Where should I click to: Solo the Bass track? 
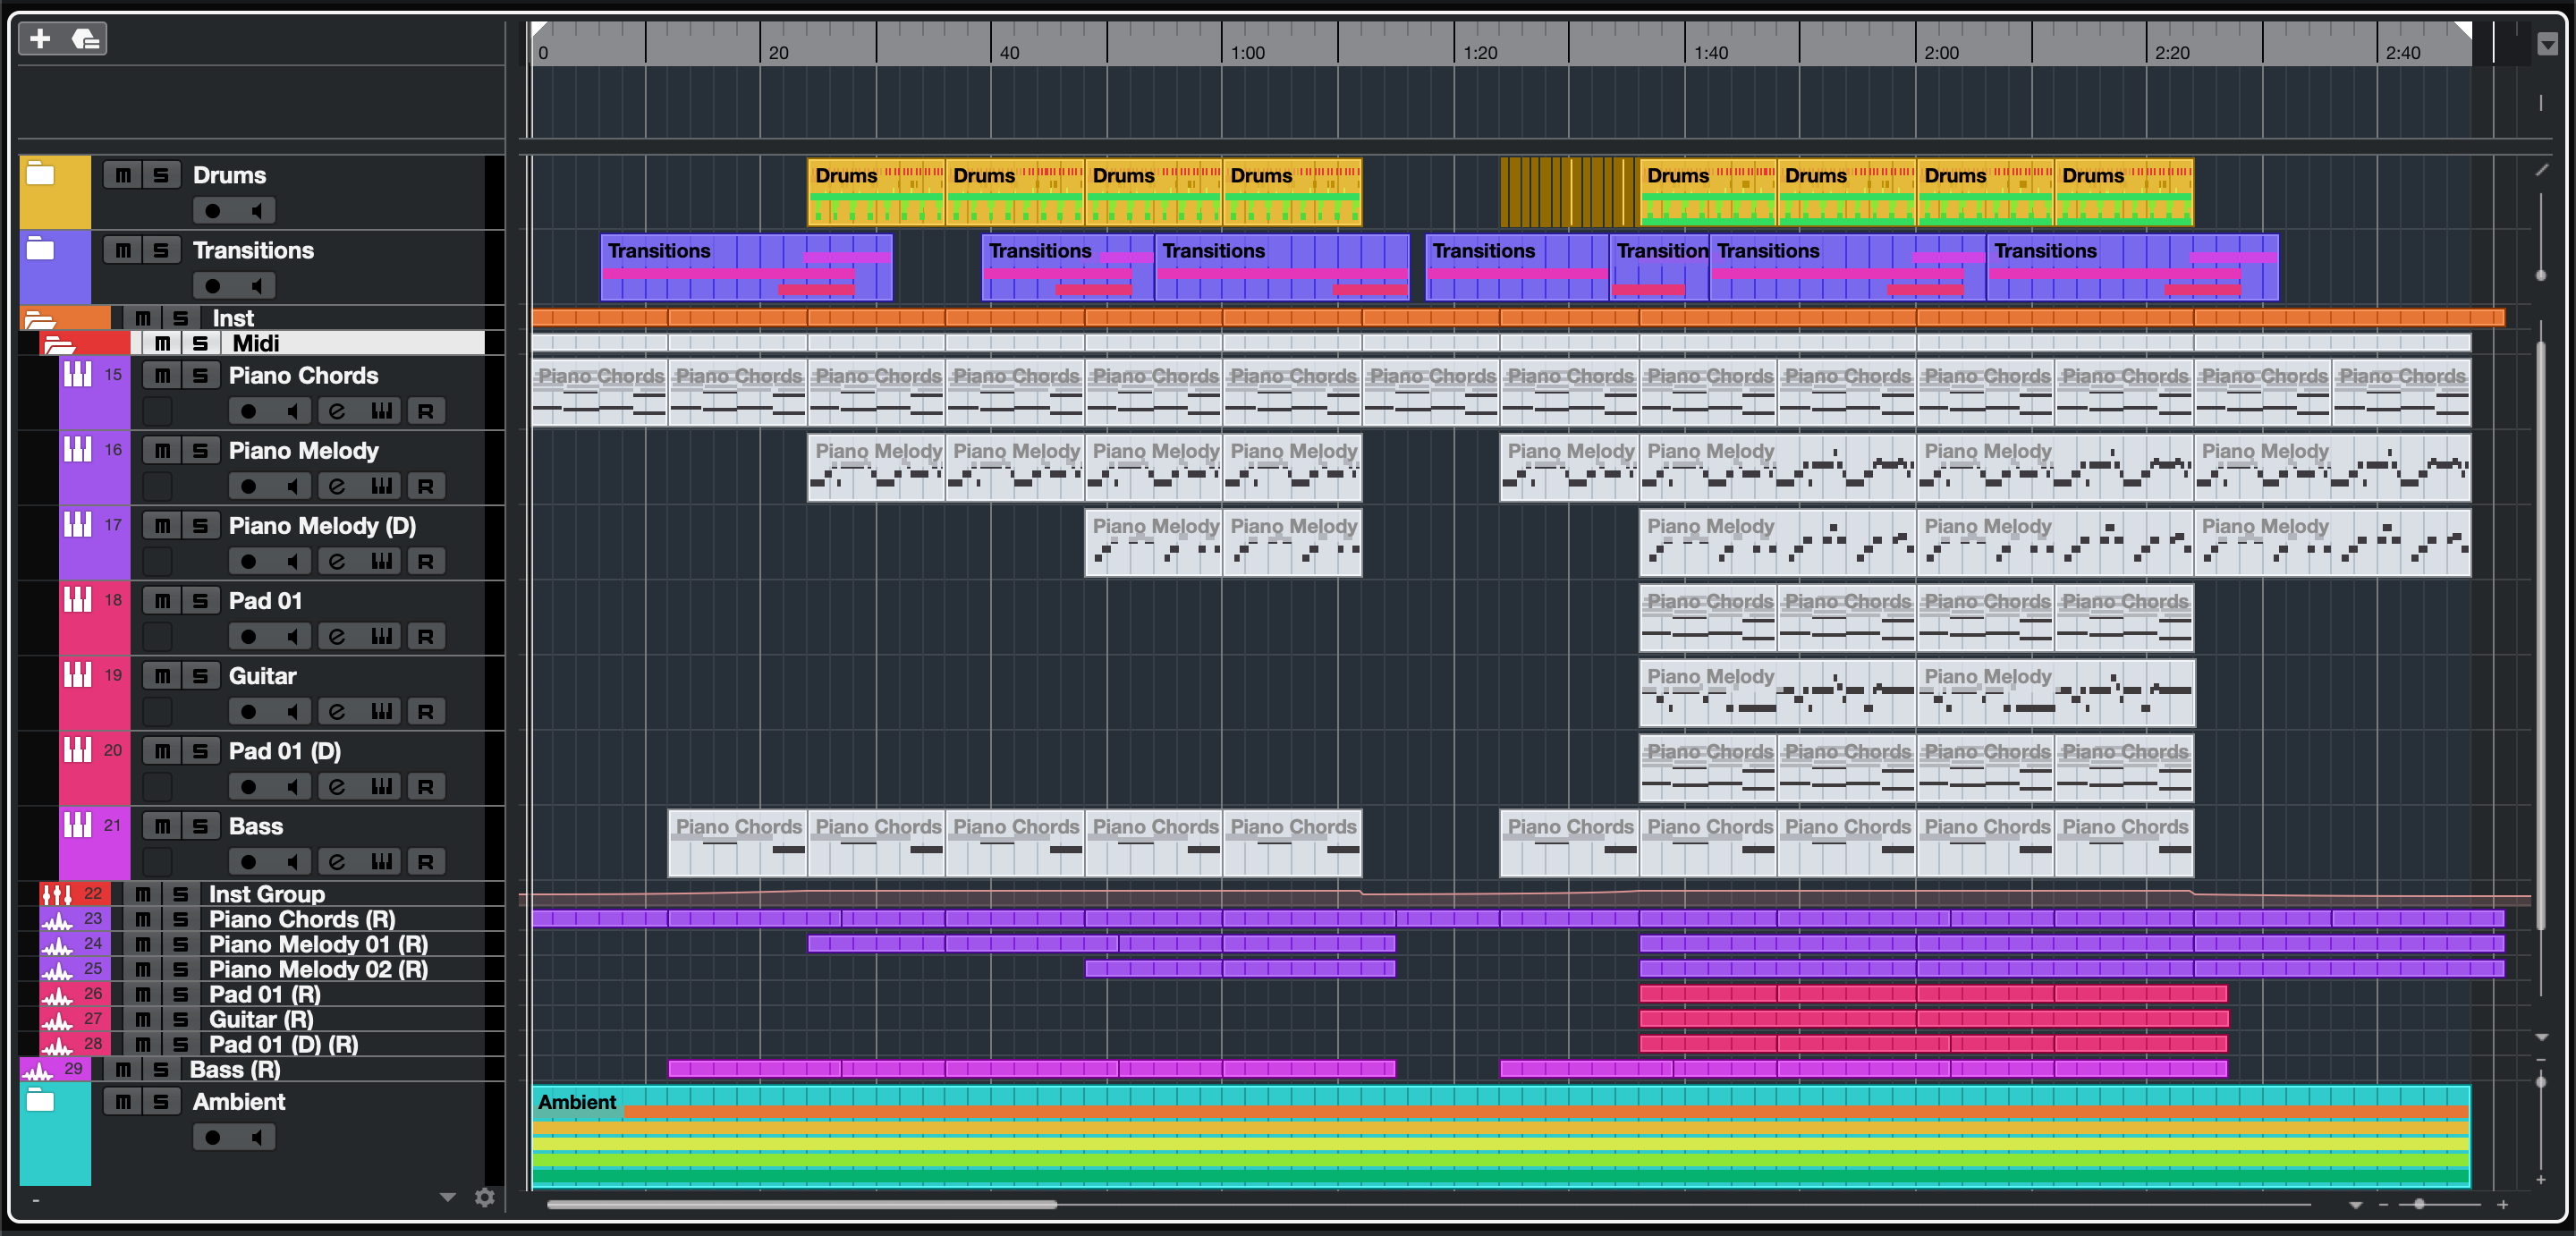point(200,826)
